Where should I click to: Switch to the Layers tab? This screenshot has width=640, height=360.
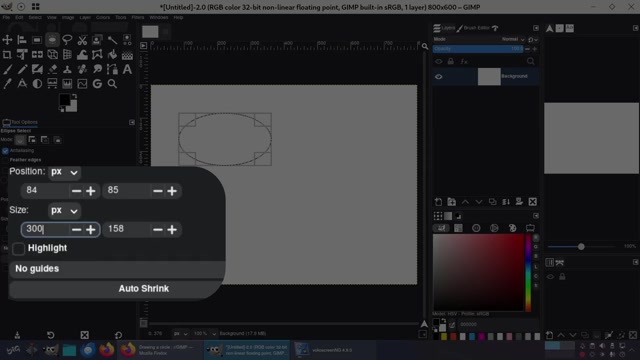click(444, 28)
